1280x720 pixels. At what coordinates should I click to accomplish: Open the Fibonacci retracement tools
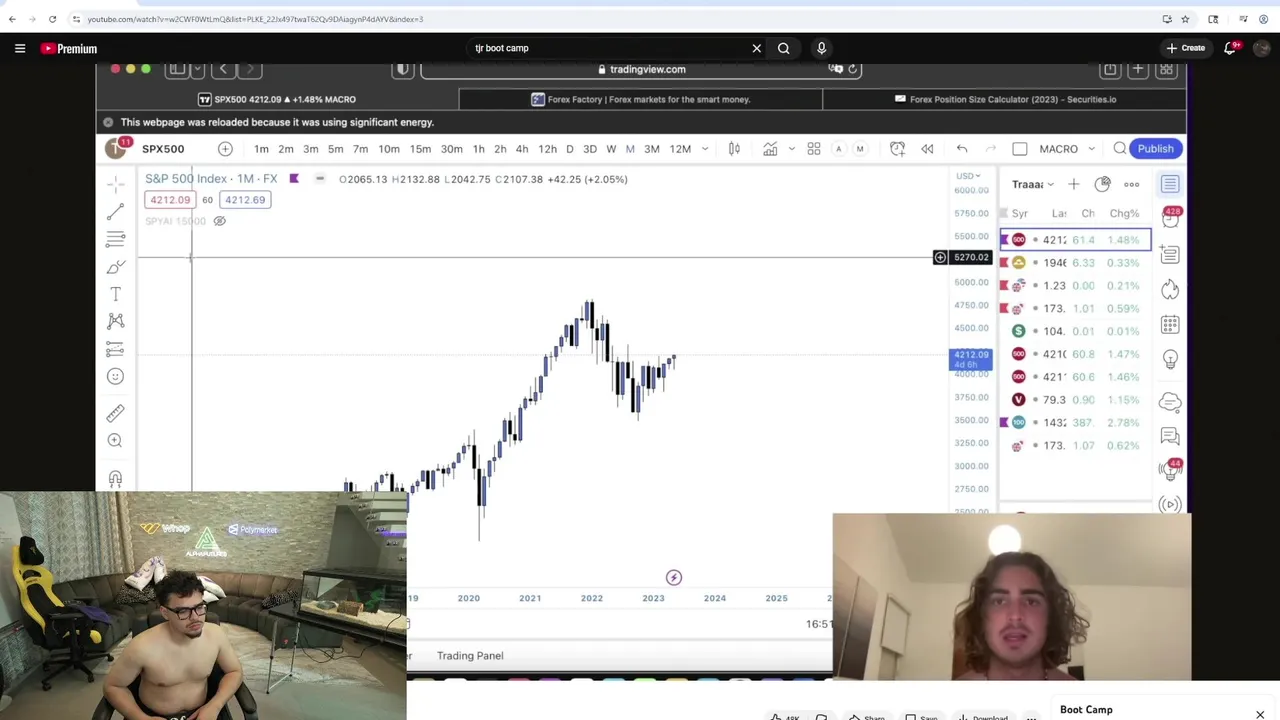point(116,239)
